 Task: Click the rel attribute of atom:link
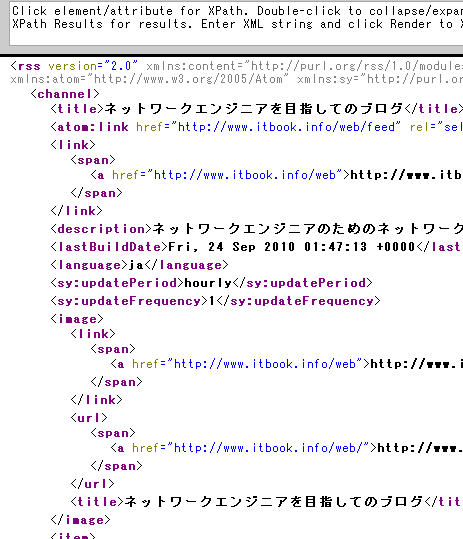[436, 127]
